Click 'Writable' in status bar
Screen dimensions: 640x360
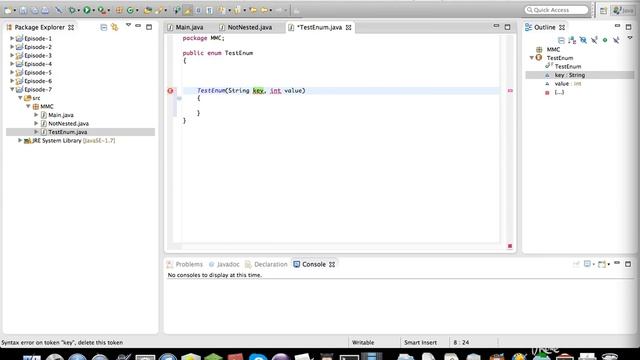(x=363, y=342)
